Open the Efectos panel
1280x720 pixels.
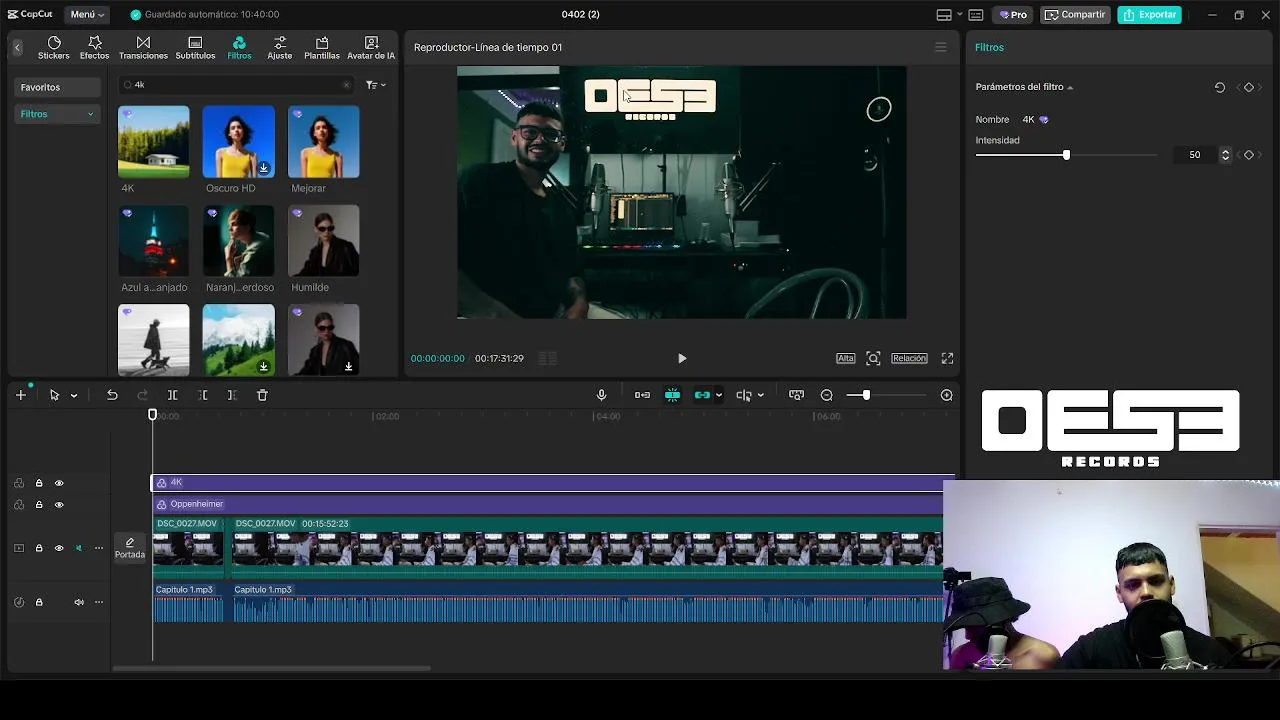95,47
